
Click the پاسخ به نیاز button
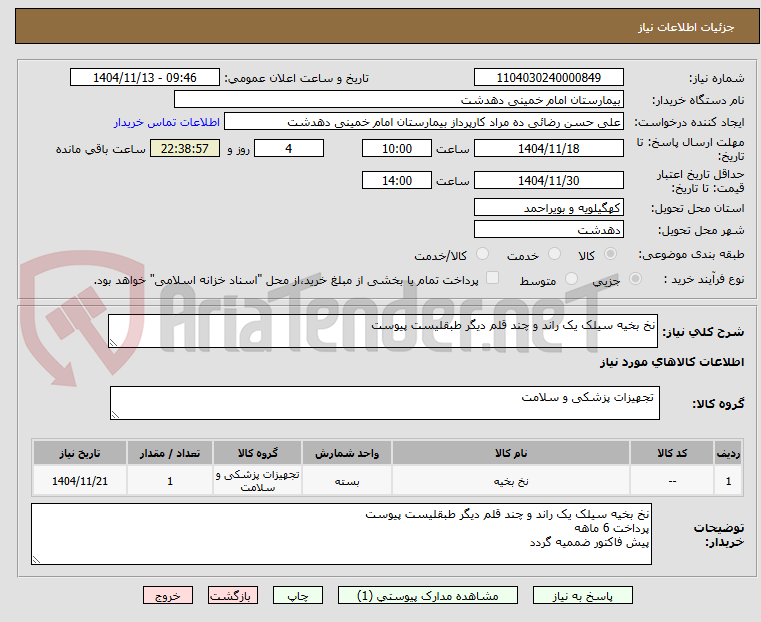(582, 595)
